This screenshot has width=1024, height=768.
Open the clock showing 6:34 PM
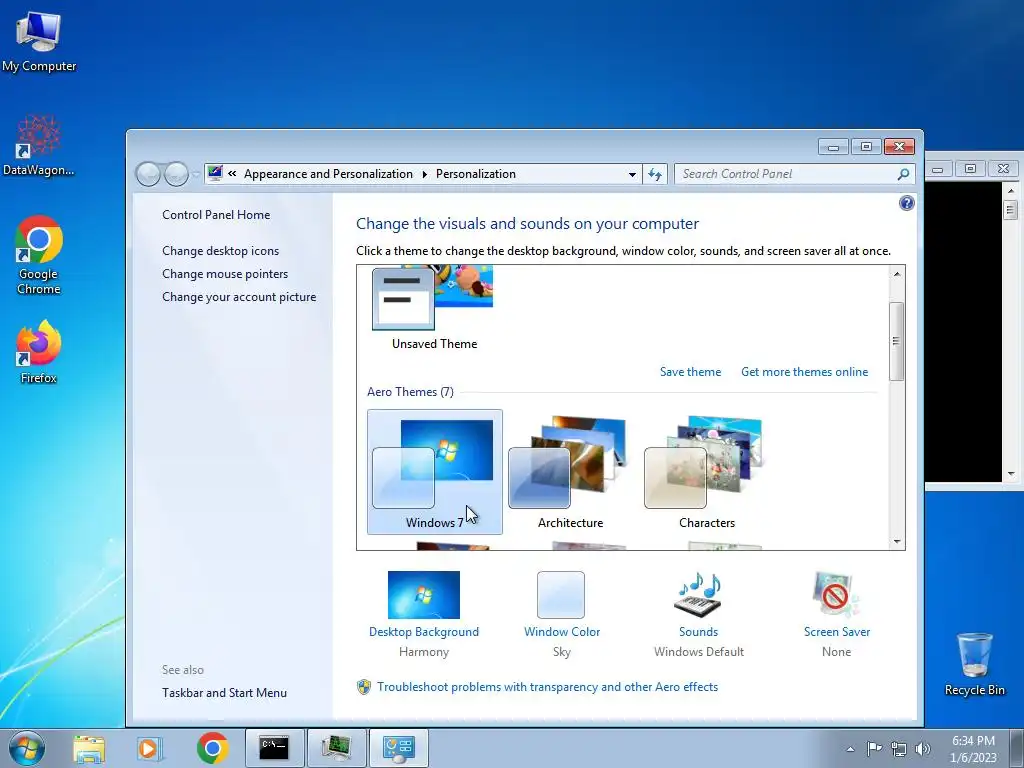(973, 749)
